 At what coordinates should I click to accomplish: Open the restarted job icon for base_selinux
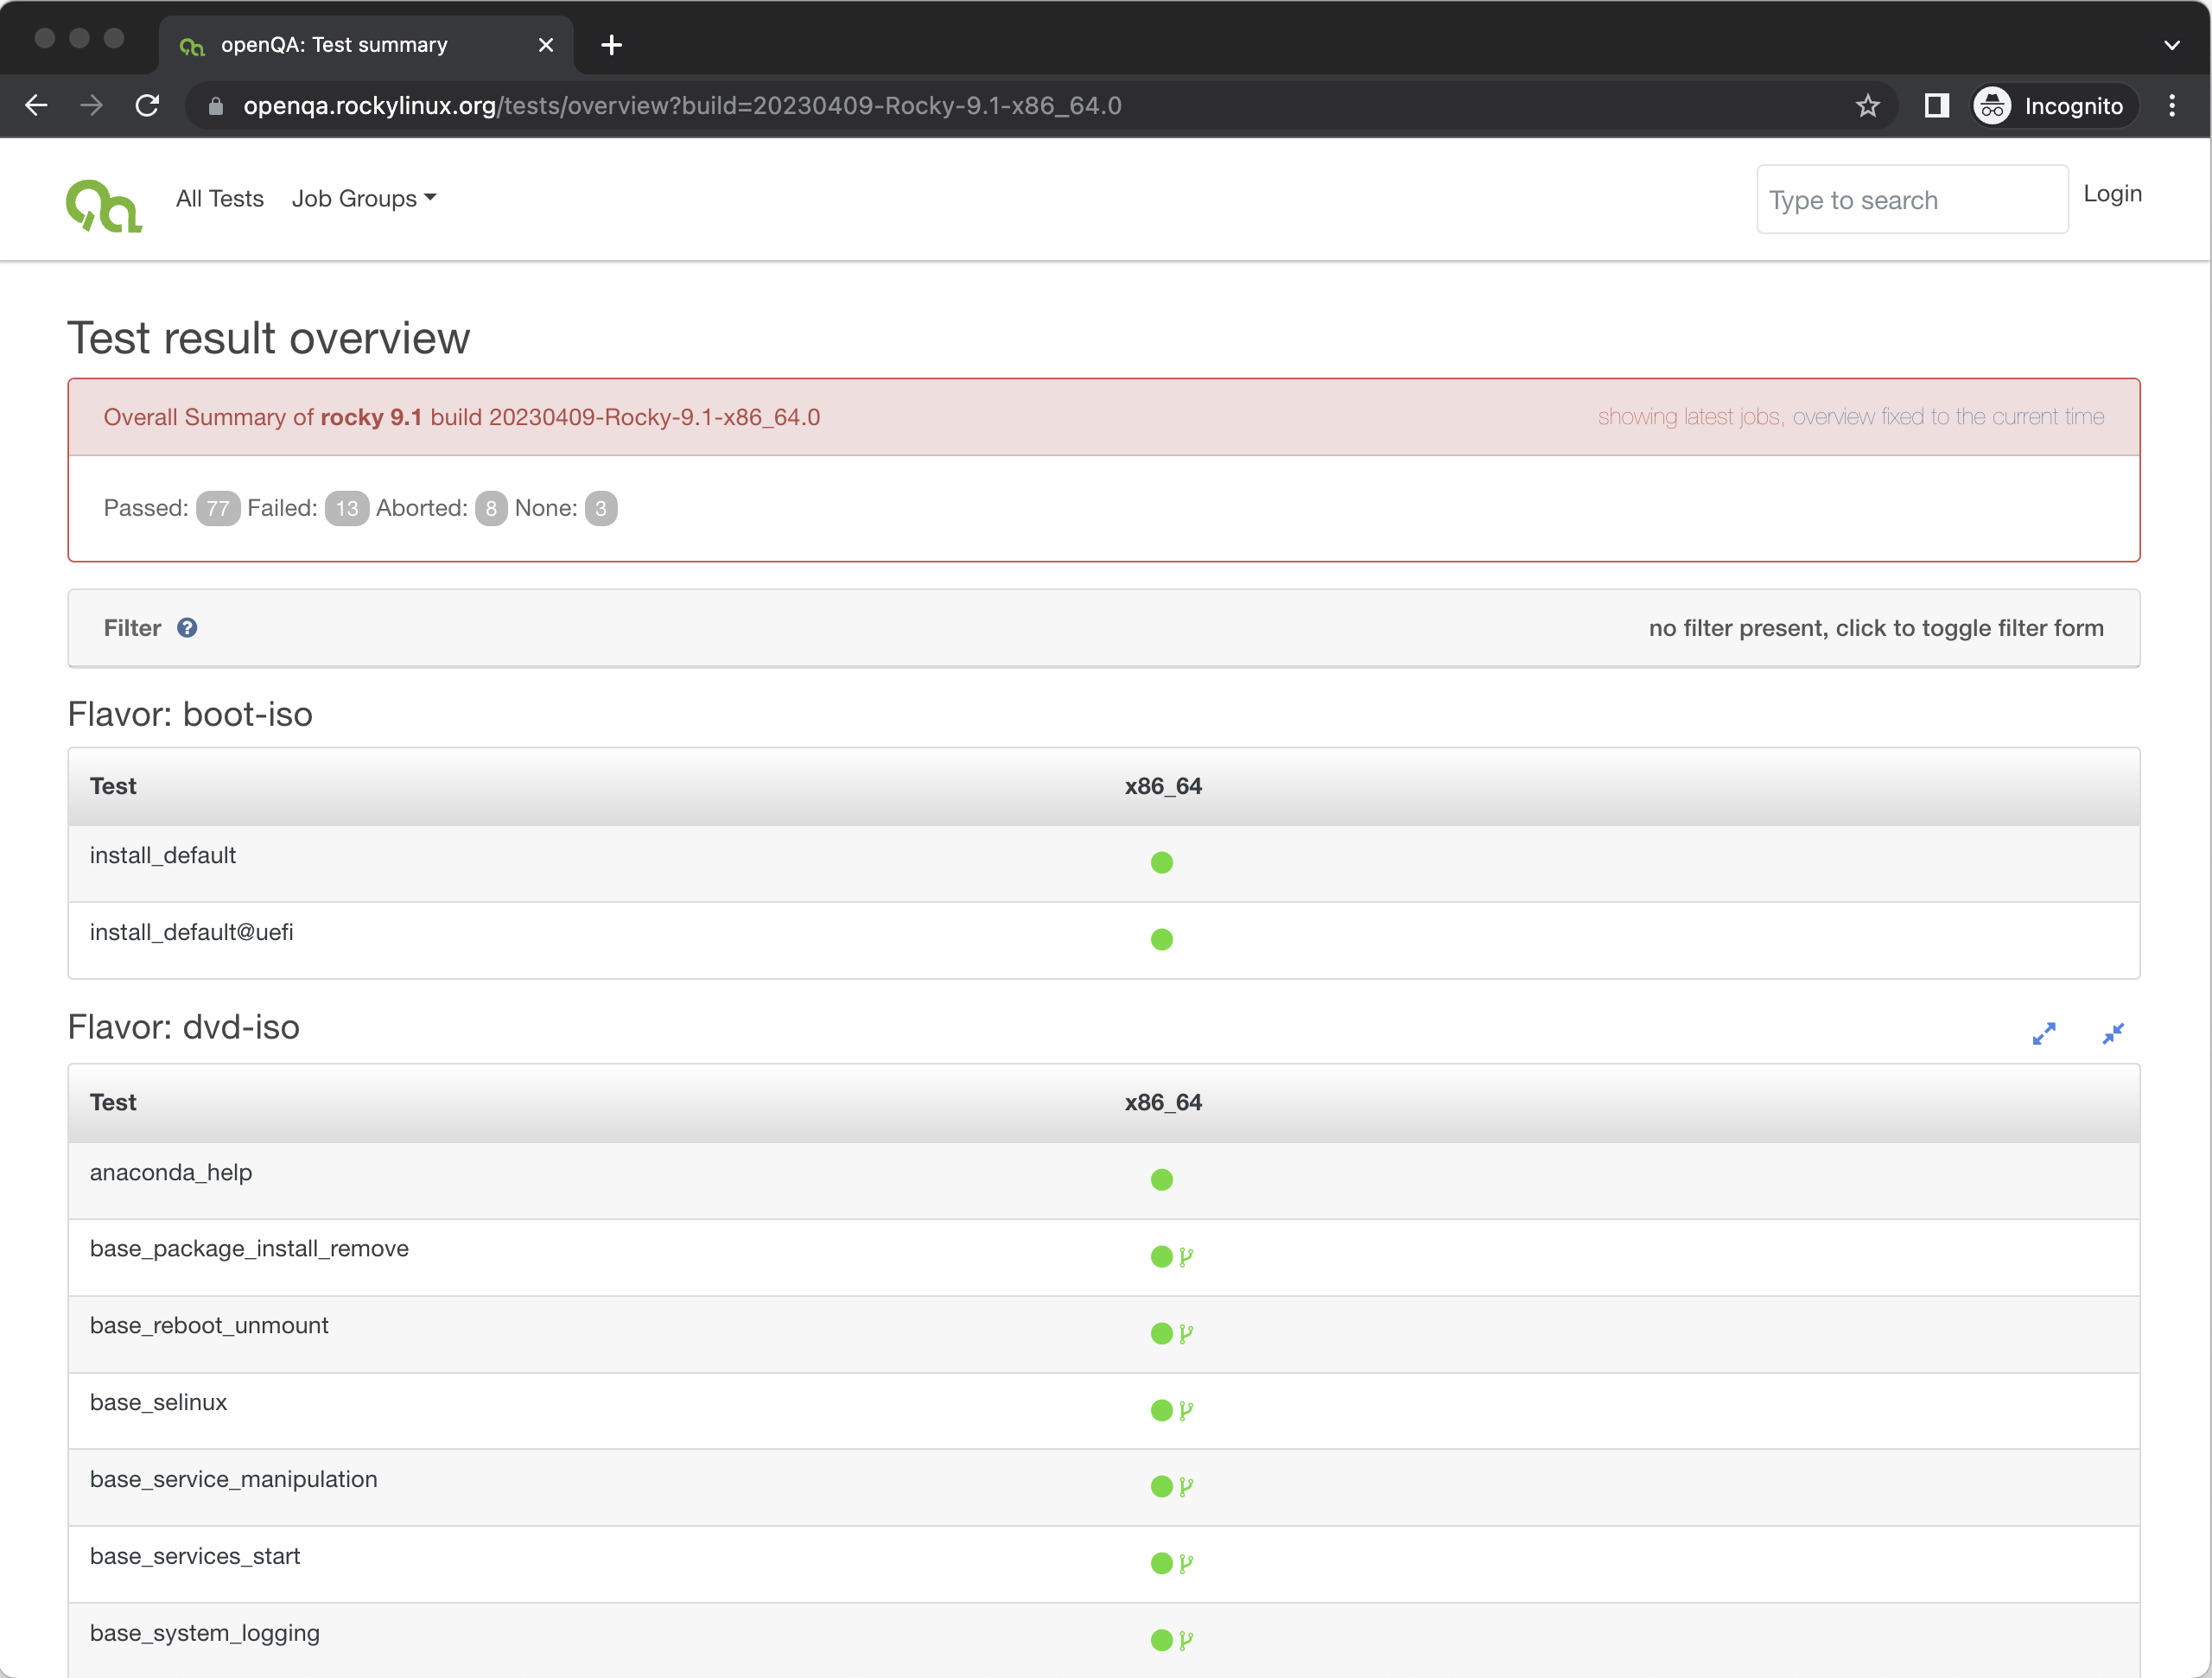[x=1186, y=1411]
